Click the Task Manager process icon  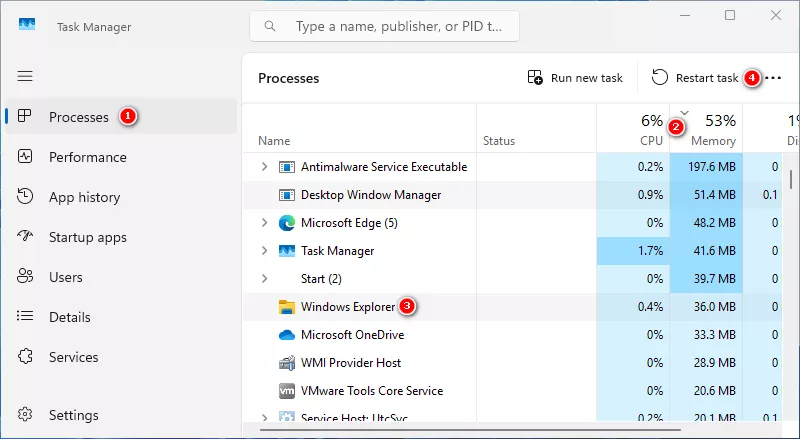pyautogui.click(x=287, y=251)
